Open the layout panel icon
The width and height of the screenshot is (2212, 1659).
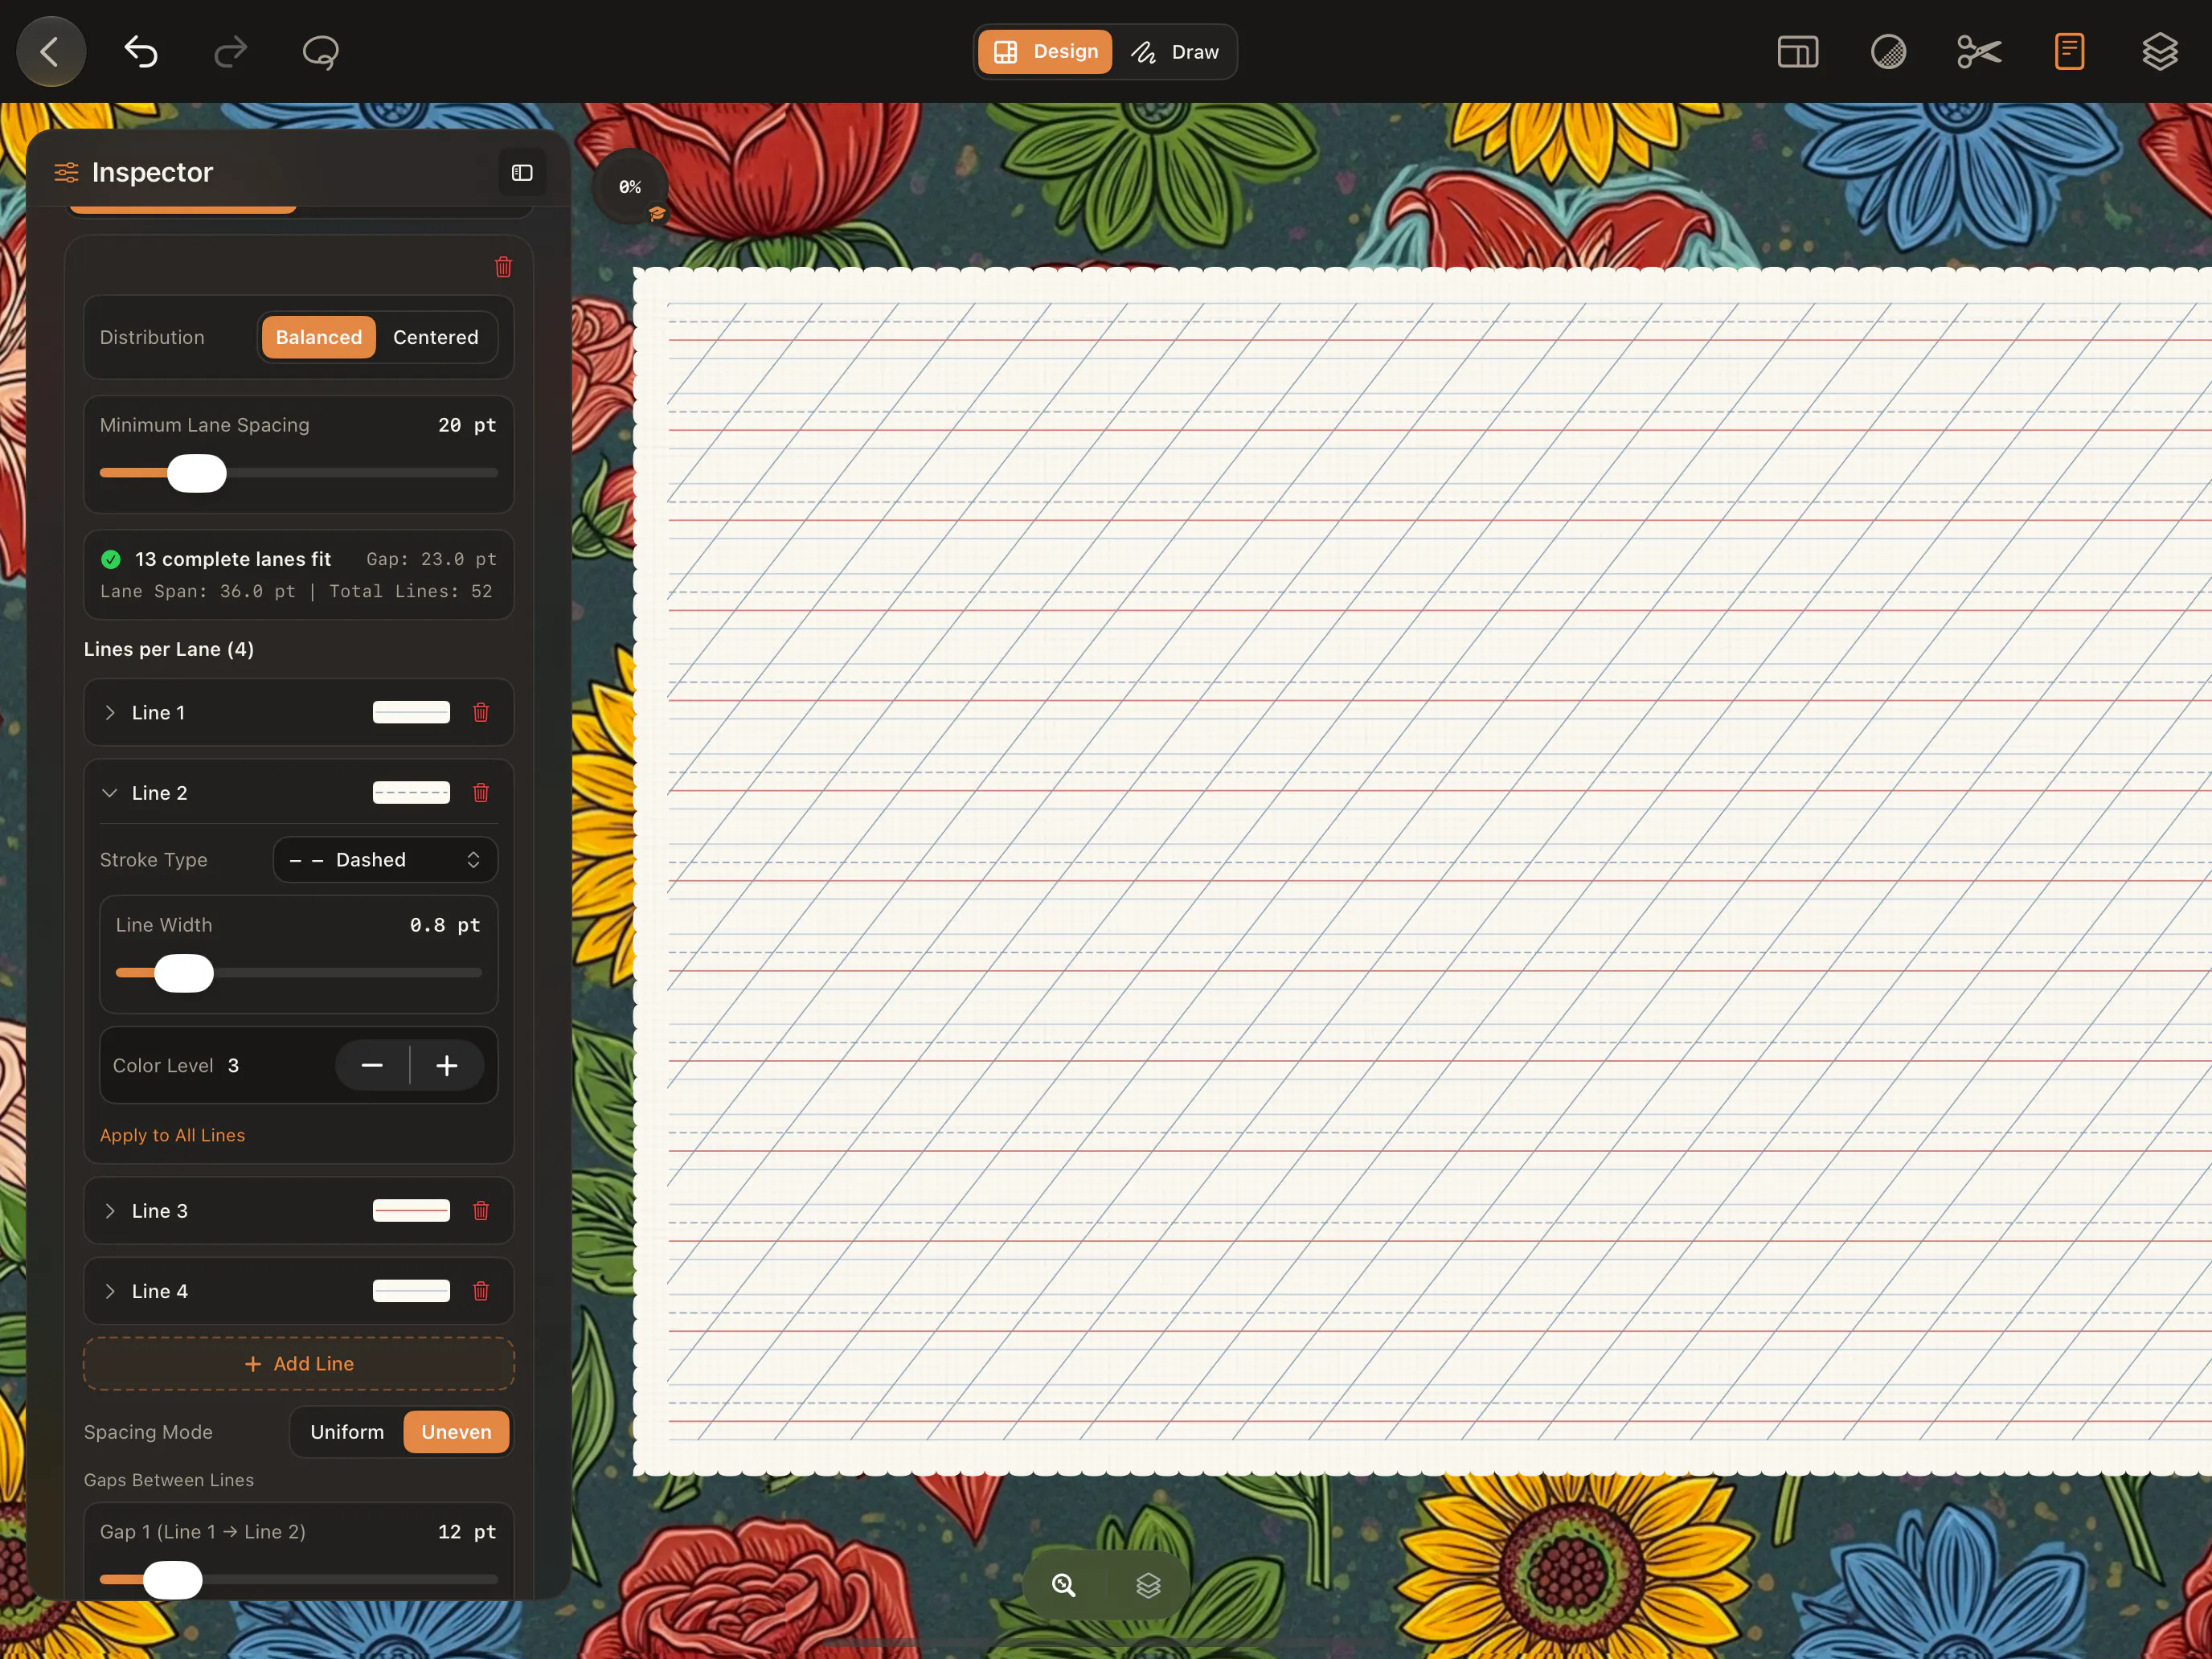1798,52
